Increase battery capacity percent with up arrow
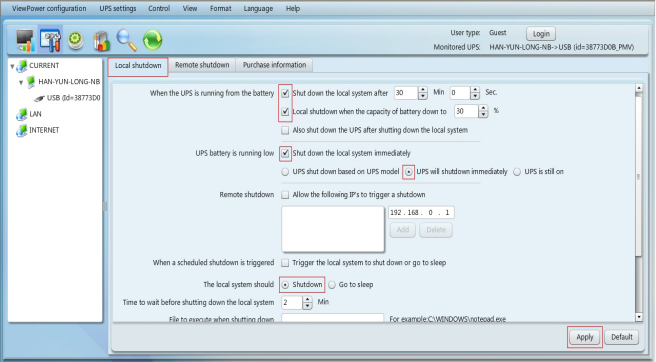656x362 pixels. coord(483,108)
